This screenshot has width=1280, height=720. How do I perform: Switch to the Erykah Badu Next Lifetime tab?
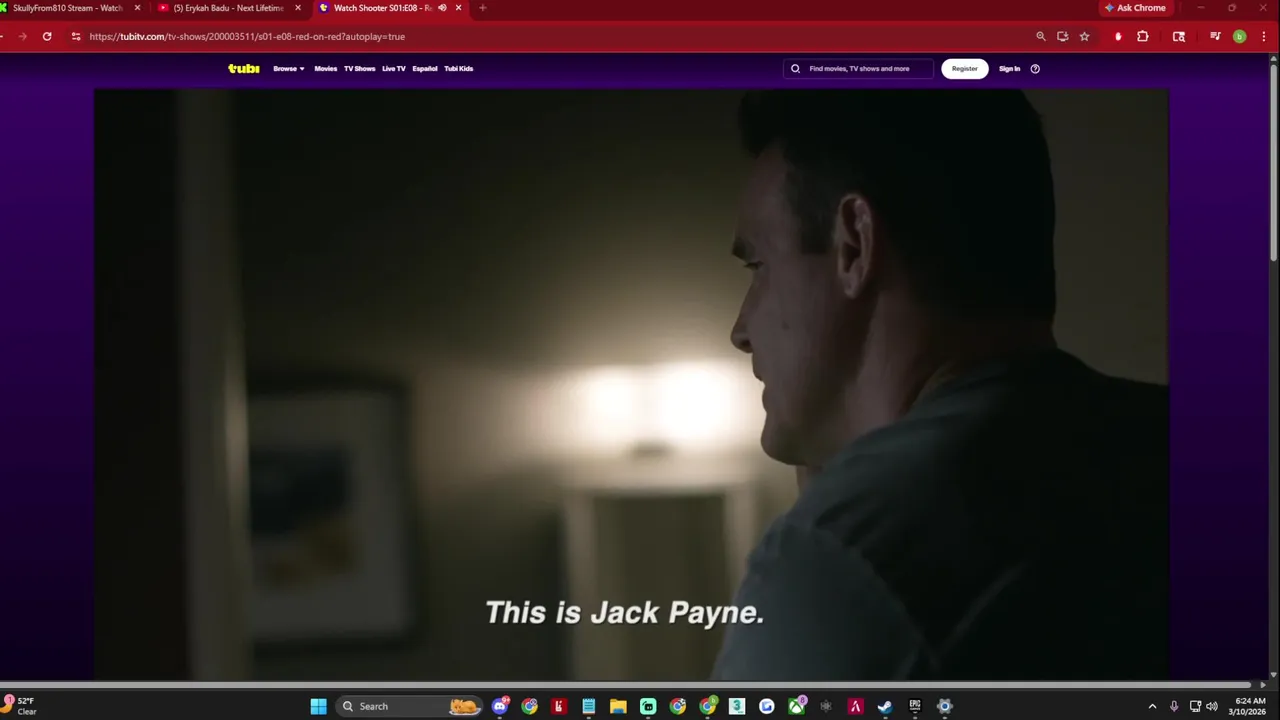click(x=228, y=8)
